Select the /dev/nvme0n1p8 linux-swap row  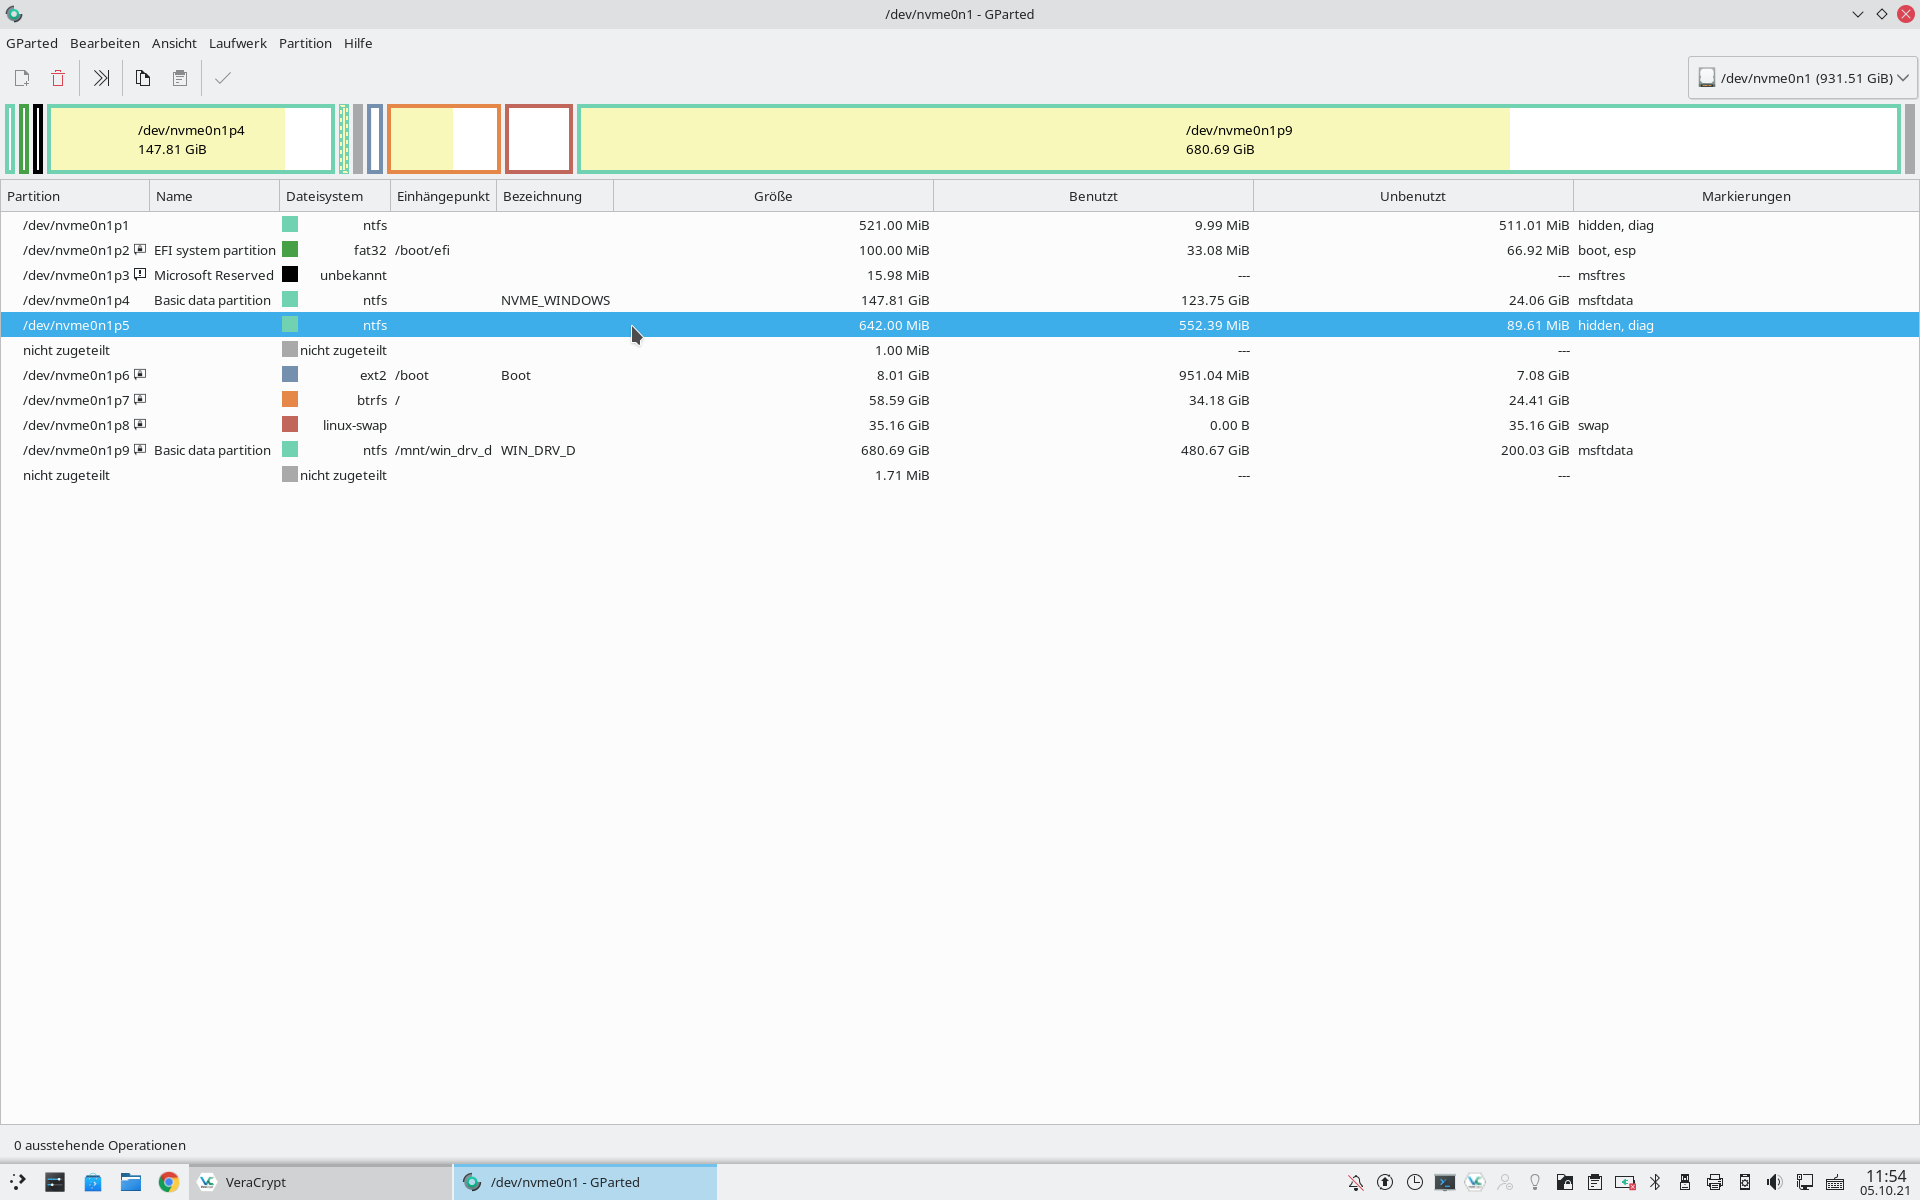[x=600, y=425]
